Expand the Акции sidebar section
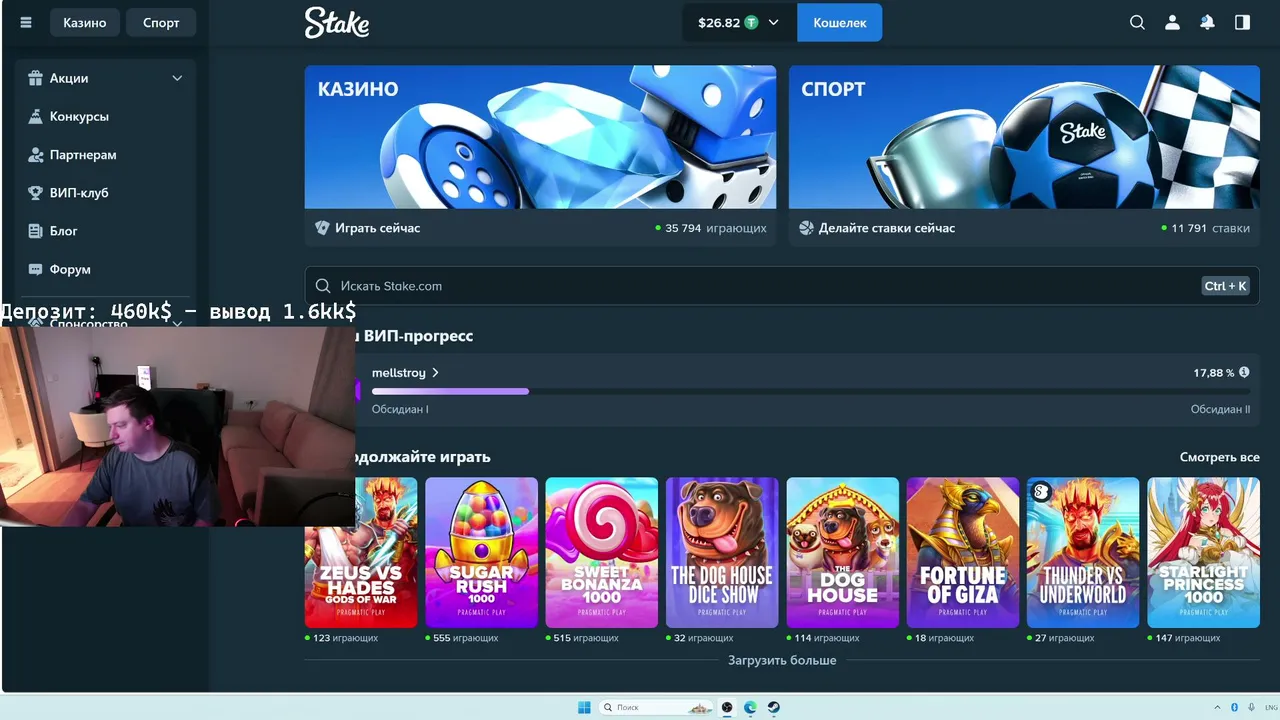 pyautogui.click(x=105, y=78)
